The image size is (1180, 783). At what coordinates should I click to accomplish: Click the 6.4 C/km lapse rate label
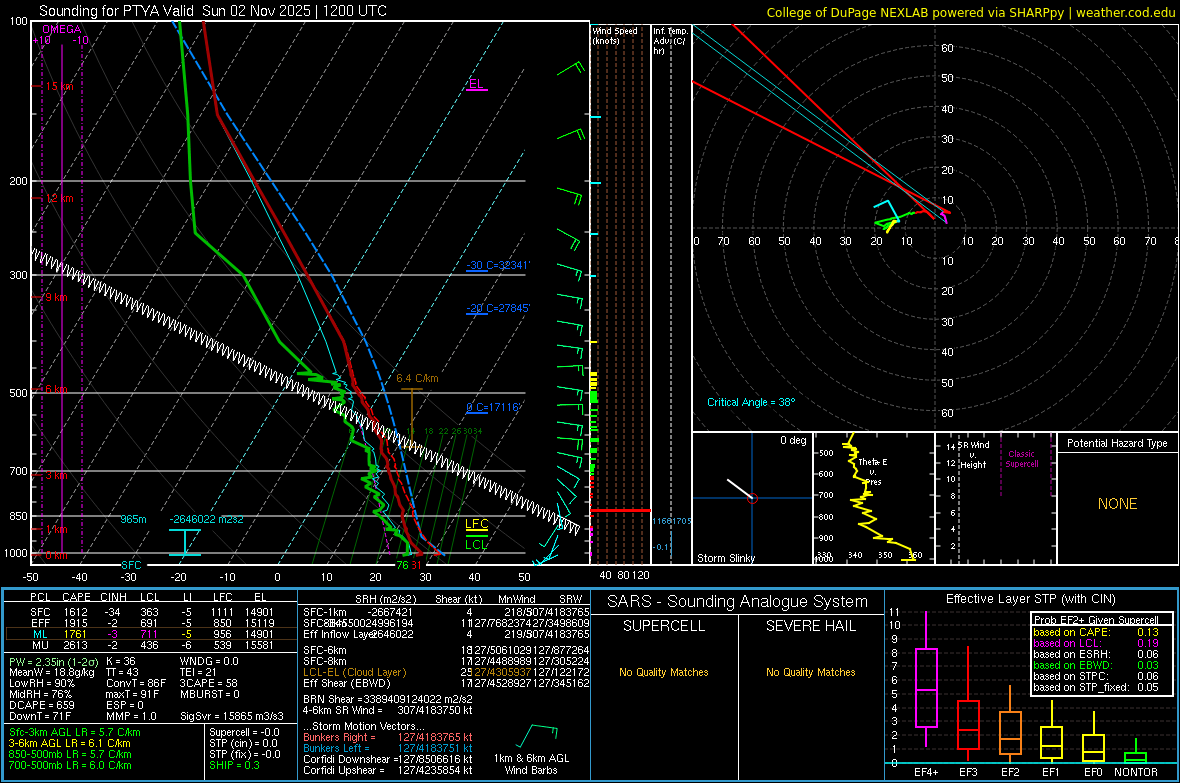point(417,378)
